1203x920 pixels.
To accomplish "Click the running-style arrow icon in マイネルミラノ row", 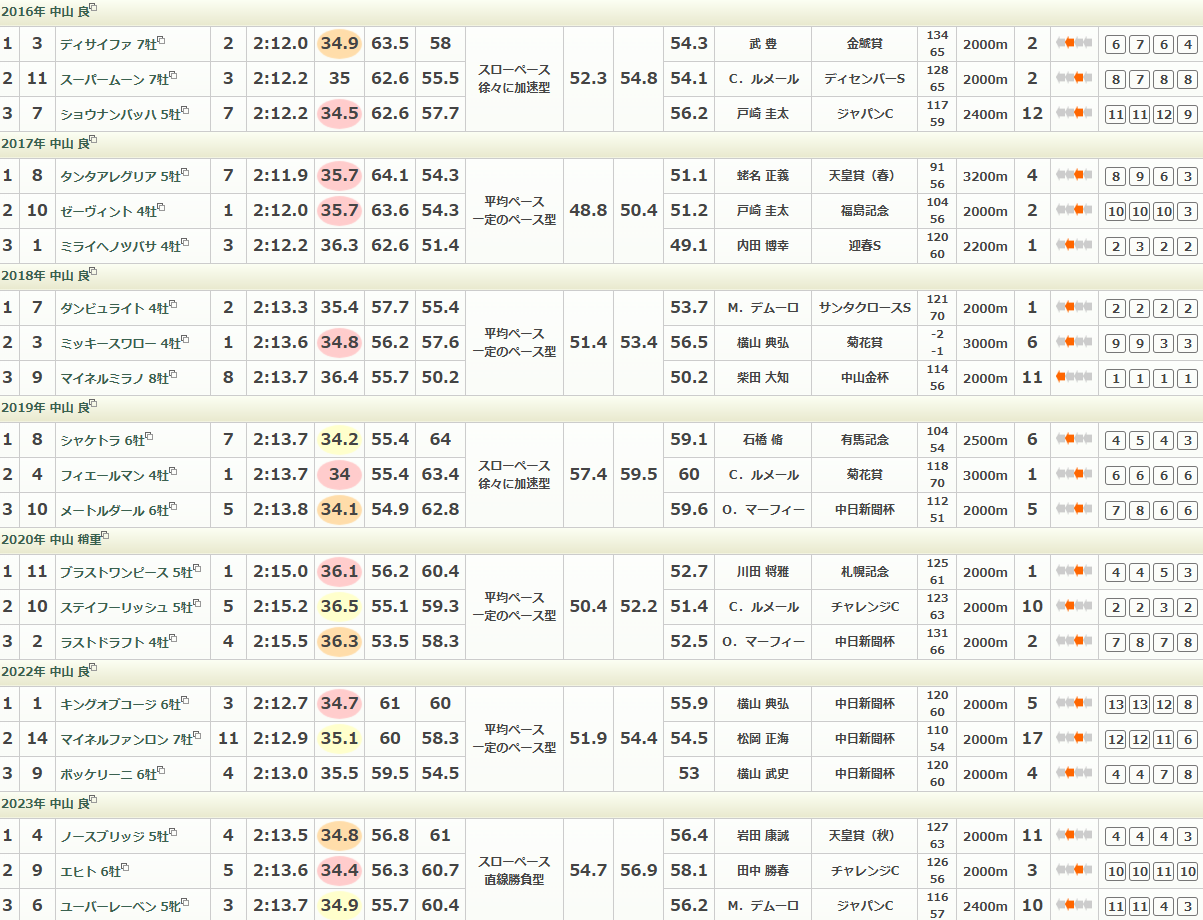I will [x=1073, y=377].
